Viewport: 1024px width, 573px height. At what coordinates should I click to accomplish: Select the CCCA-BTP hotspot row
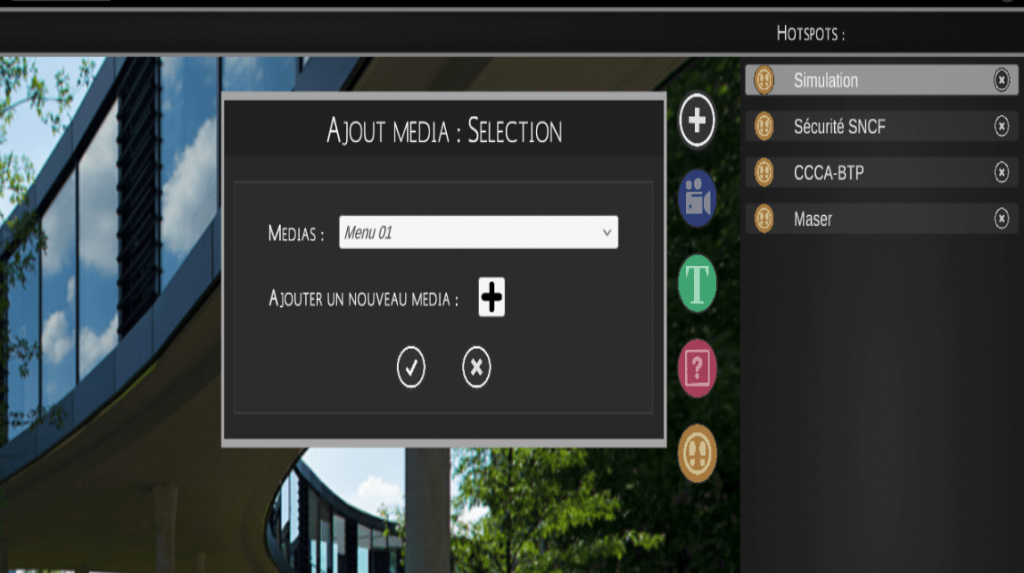(x=881, y=172)
